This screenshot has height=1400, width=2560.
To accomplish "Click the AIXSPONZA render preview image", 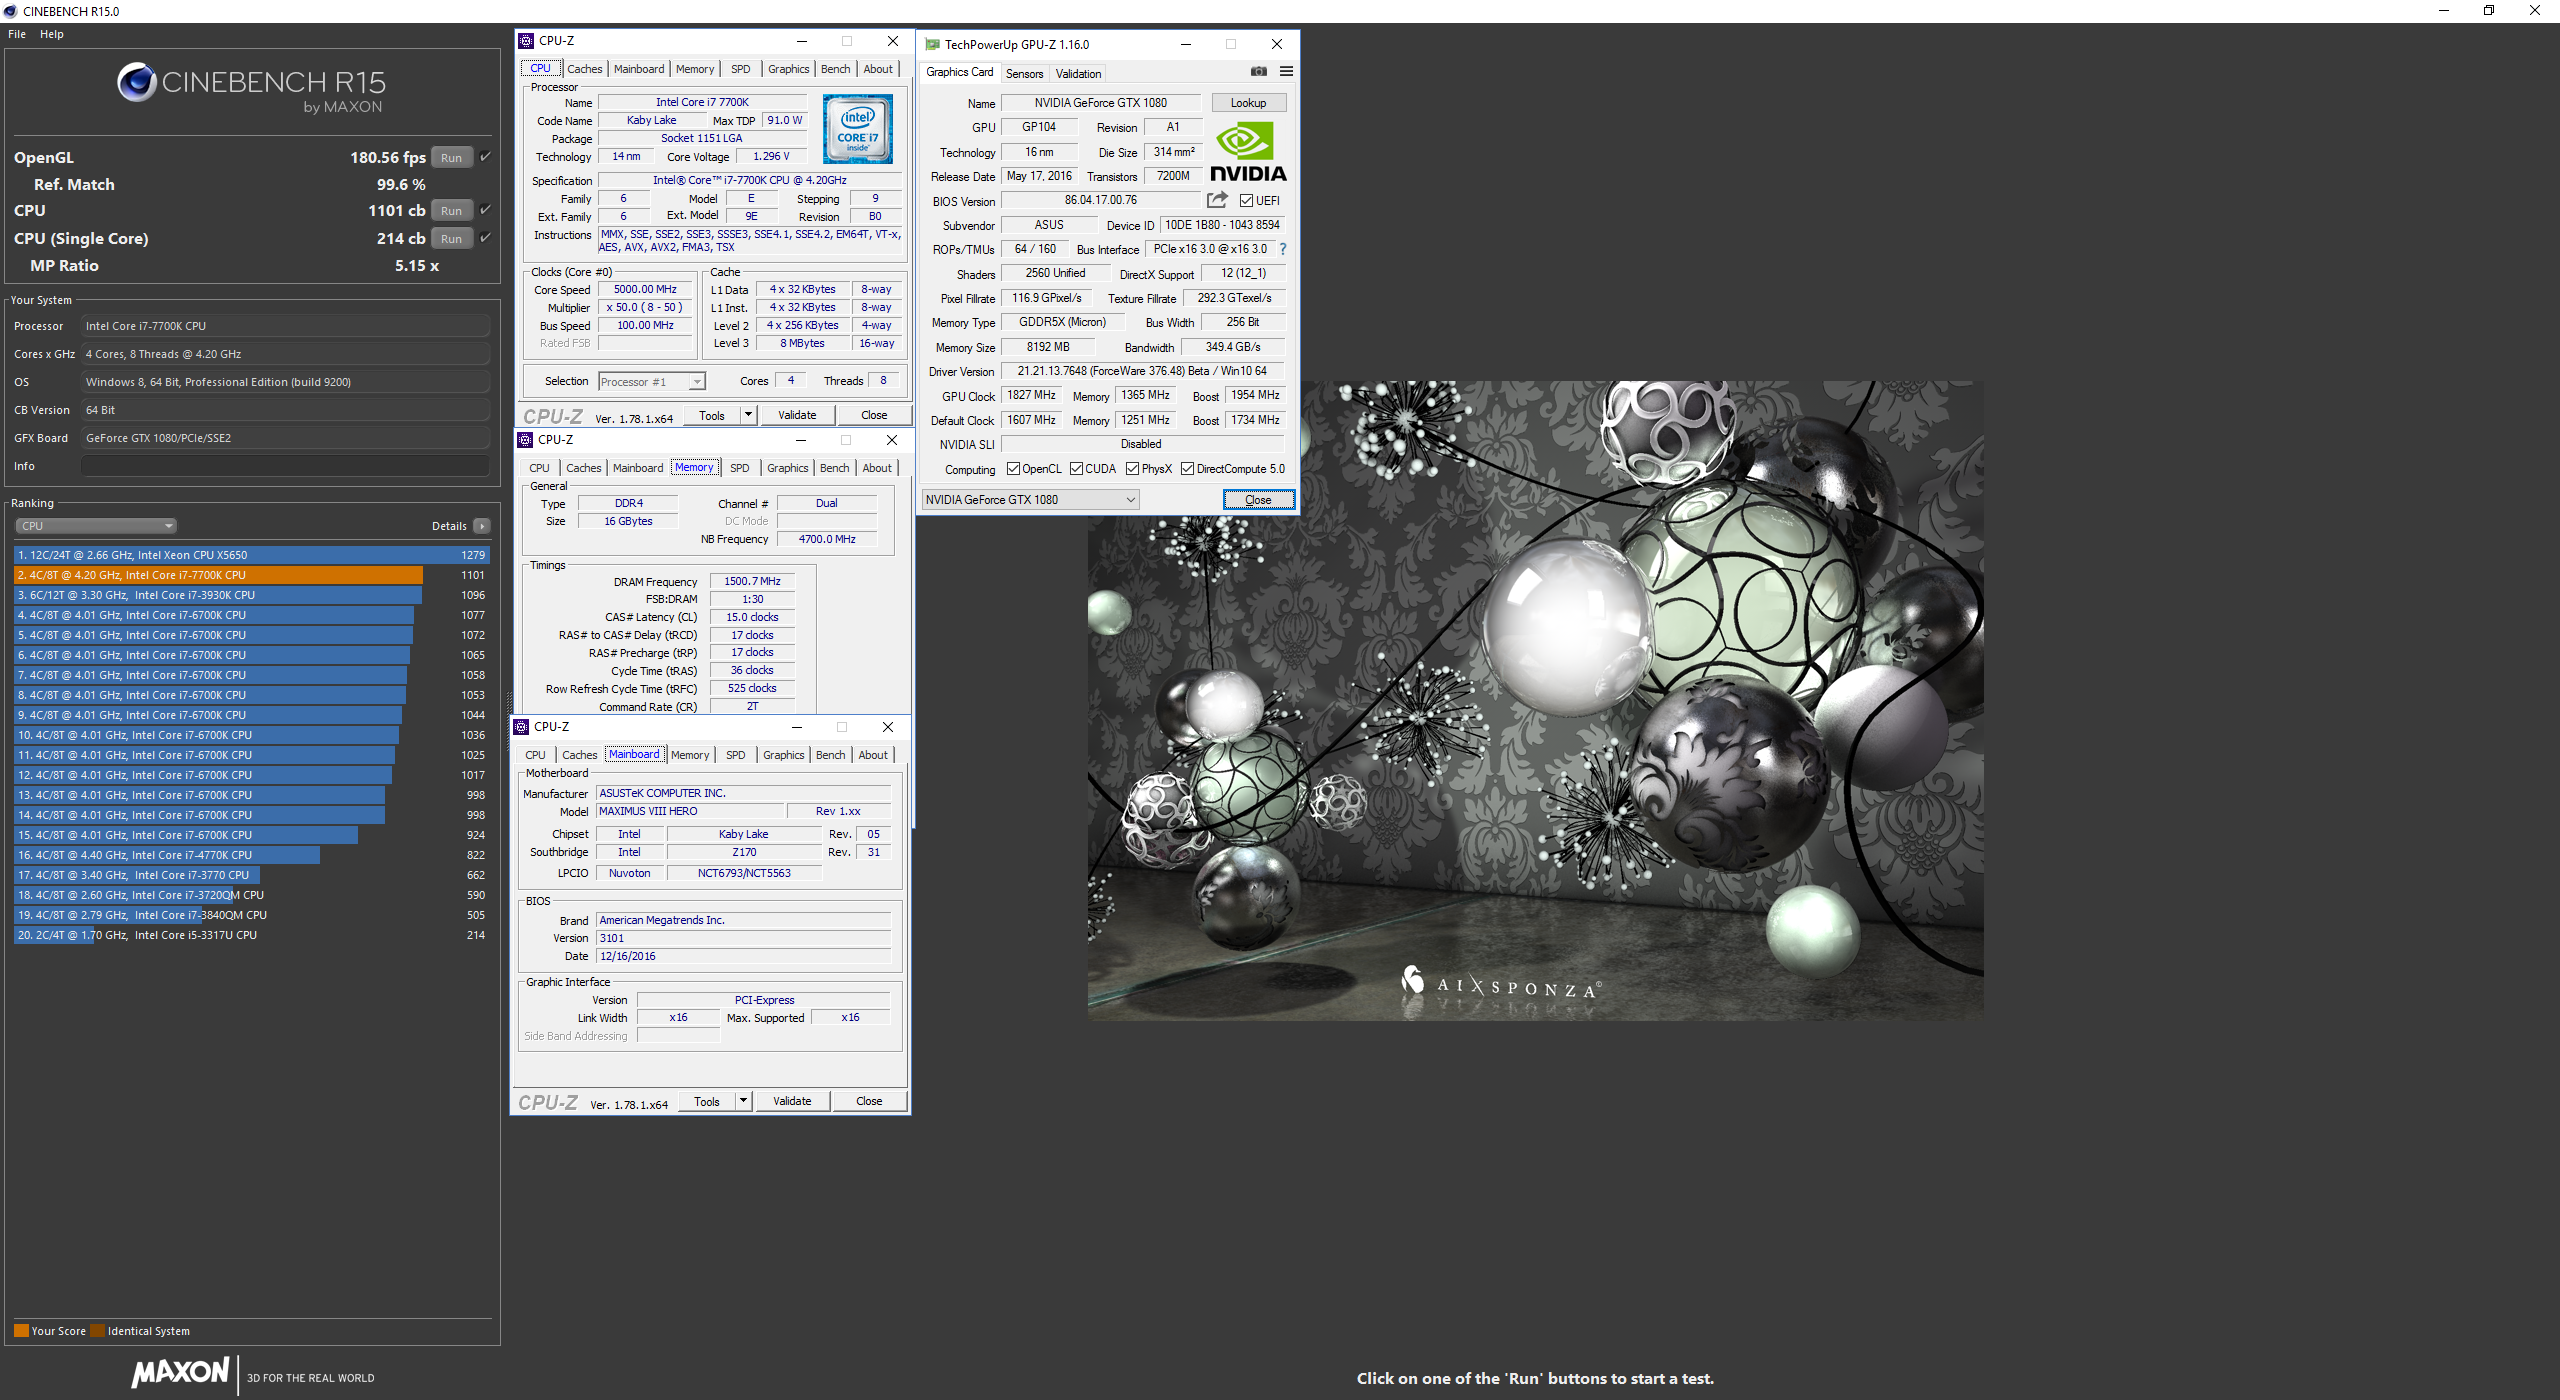I will (x=1535, y=700).
